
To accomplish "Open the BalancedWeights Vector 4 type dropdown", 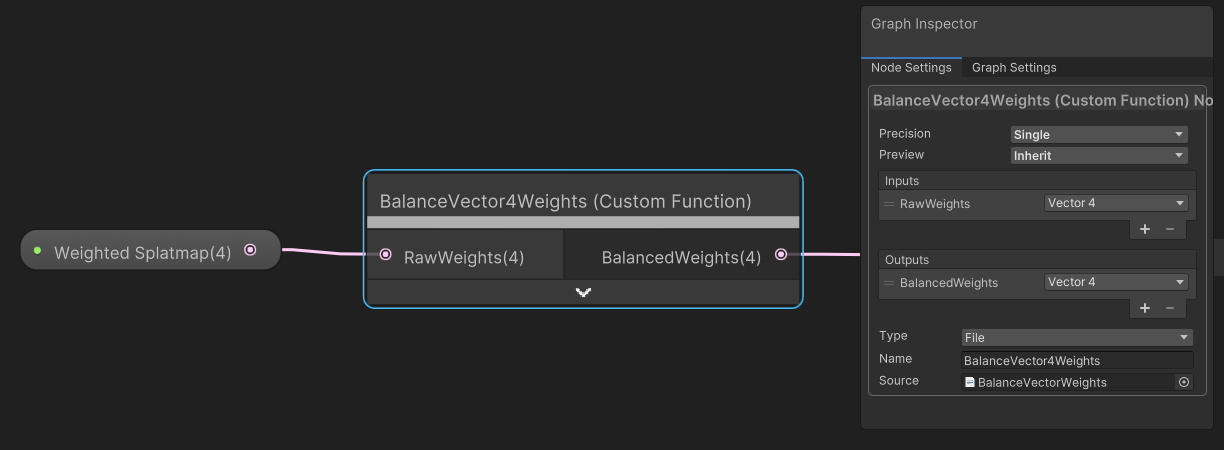I will pyautogui.click(x=1115, y=282).
